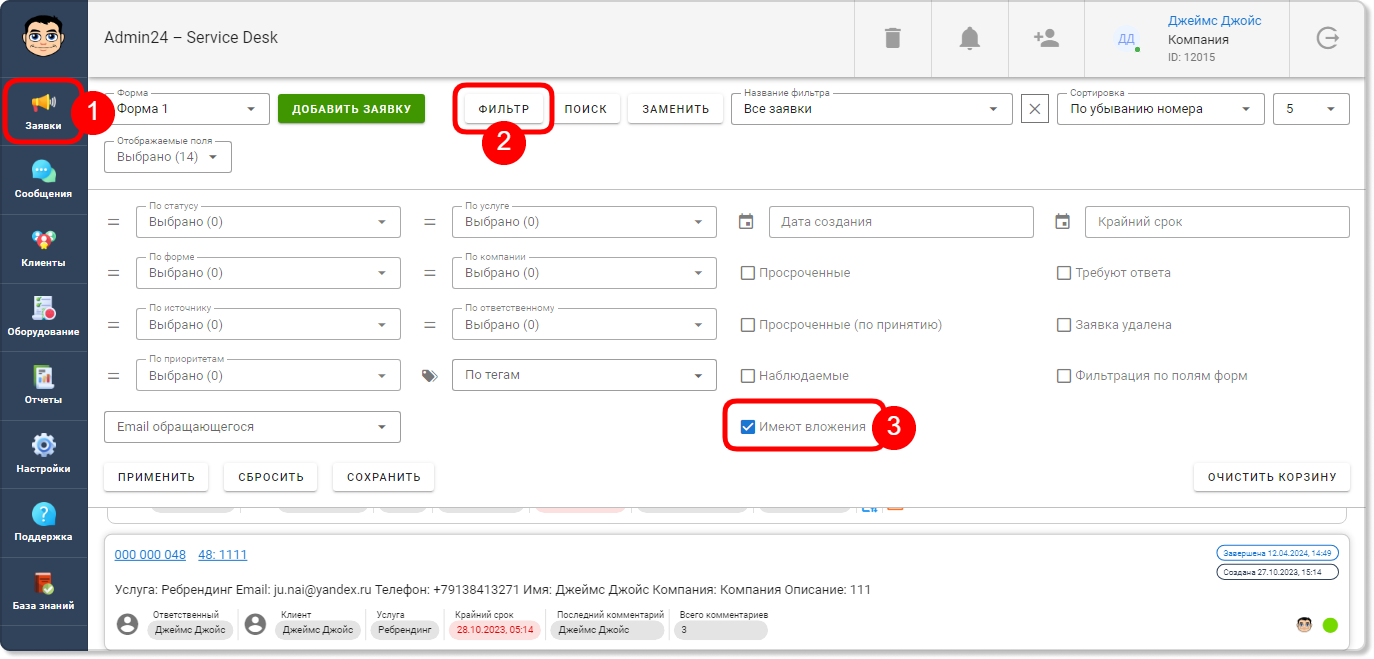Expand the По статусу dropdown
This screenshot has width=1374, height=659.
(268, 222)
